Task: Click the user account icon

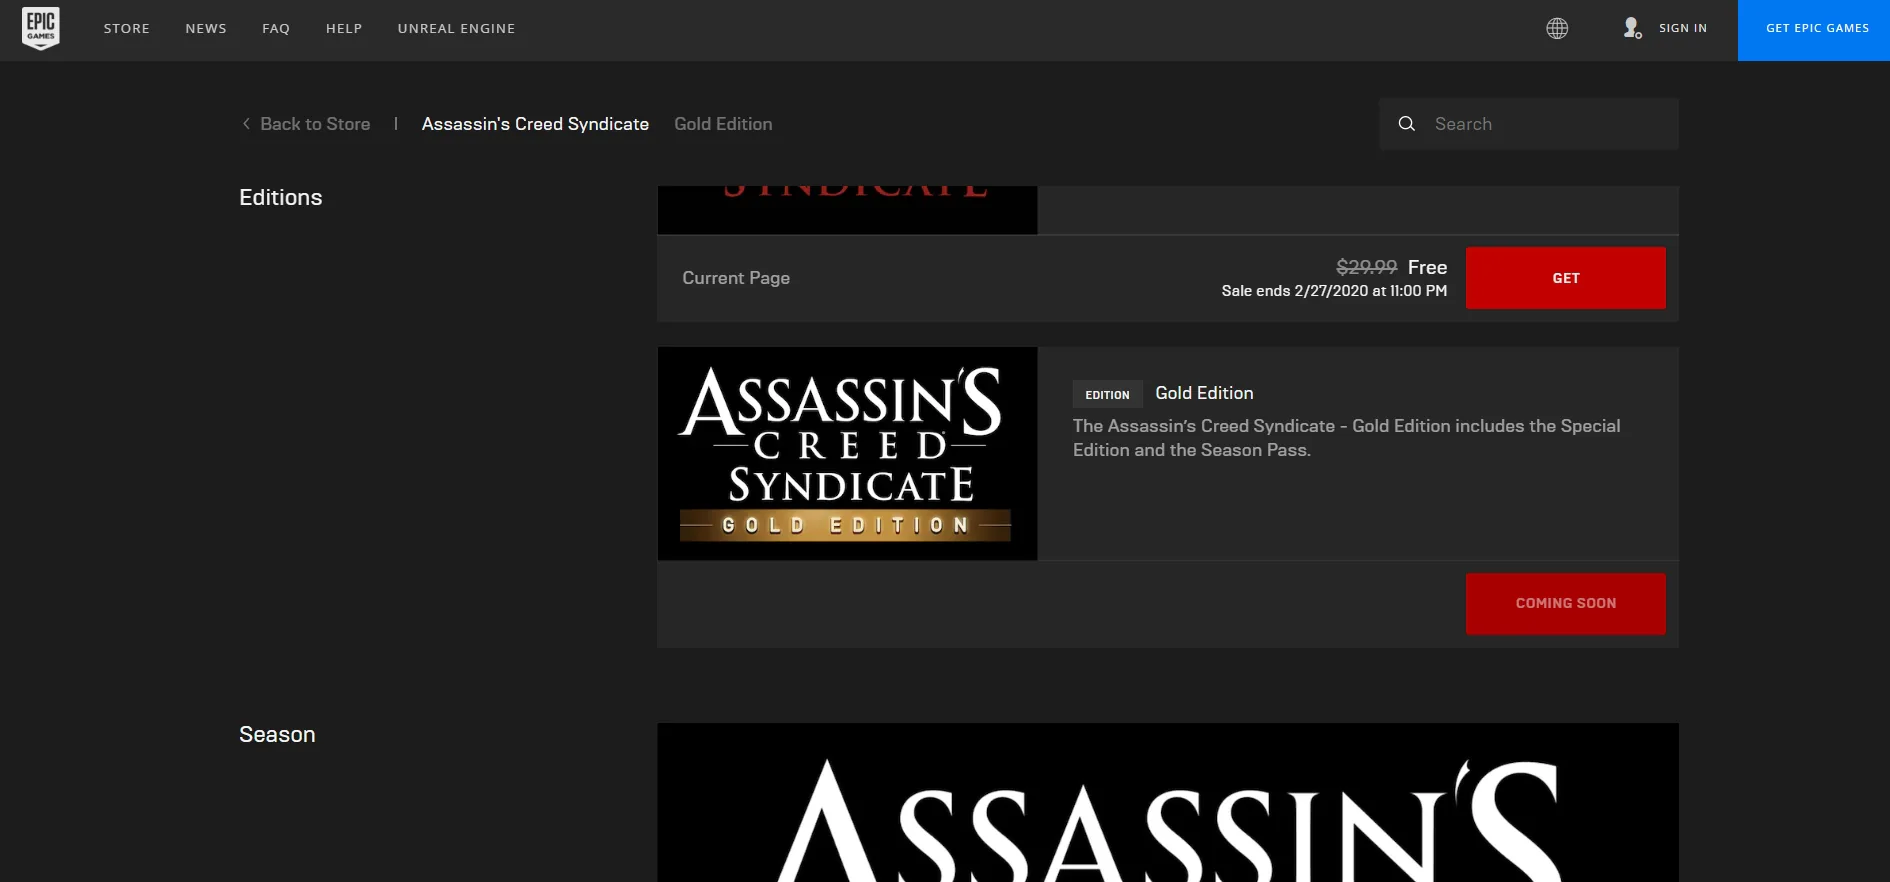Action: (x=1632, y=28)
